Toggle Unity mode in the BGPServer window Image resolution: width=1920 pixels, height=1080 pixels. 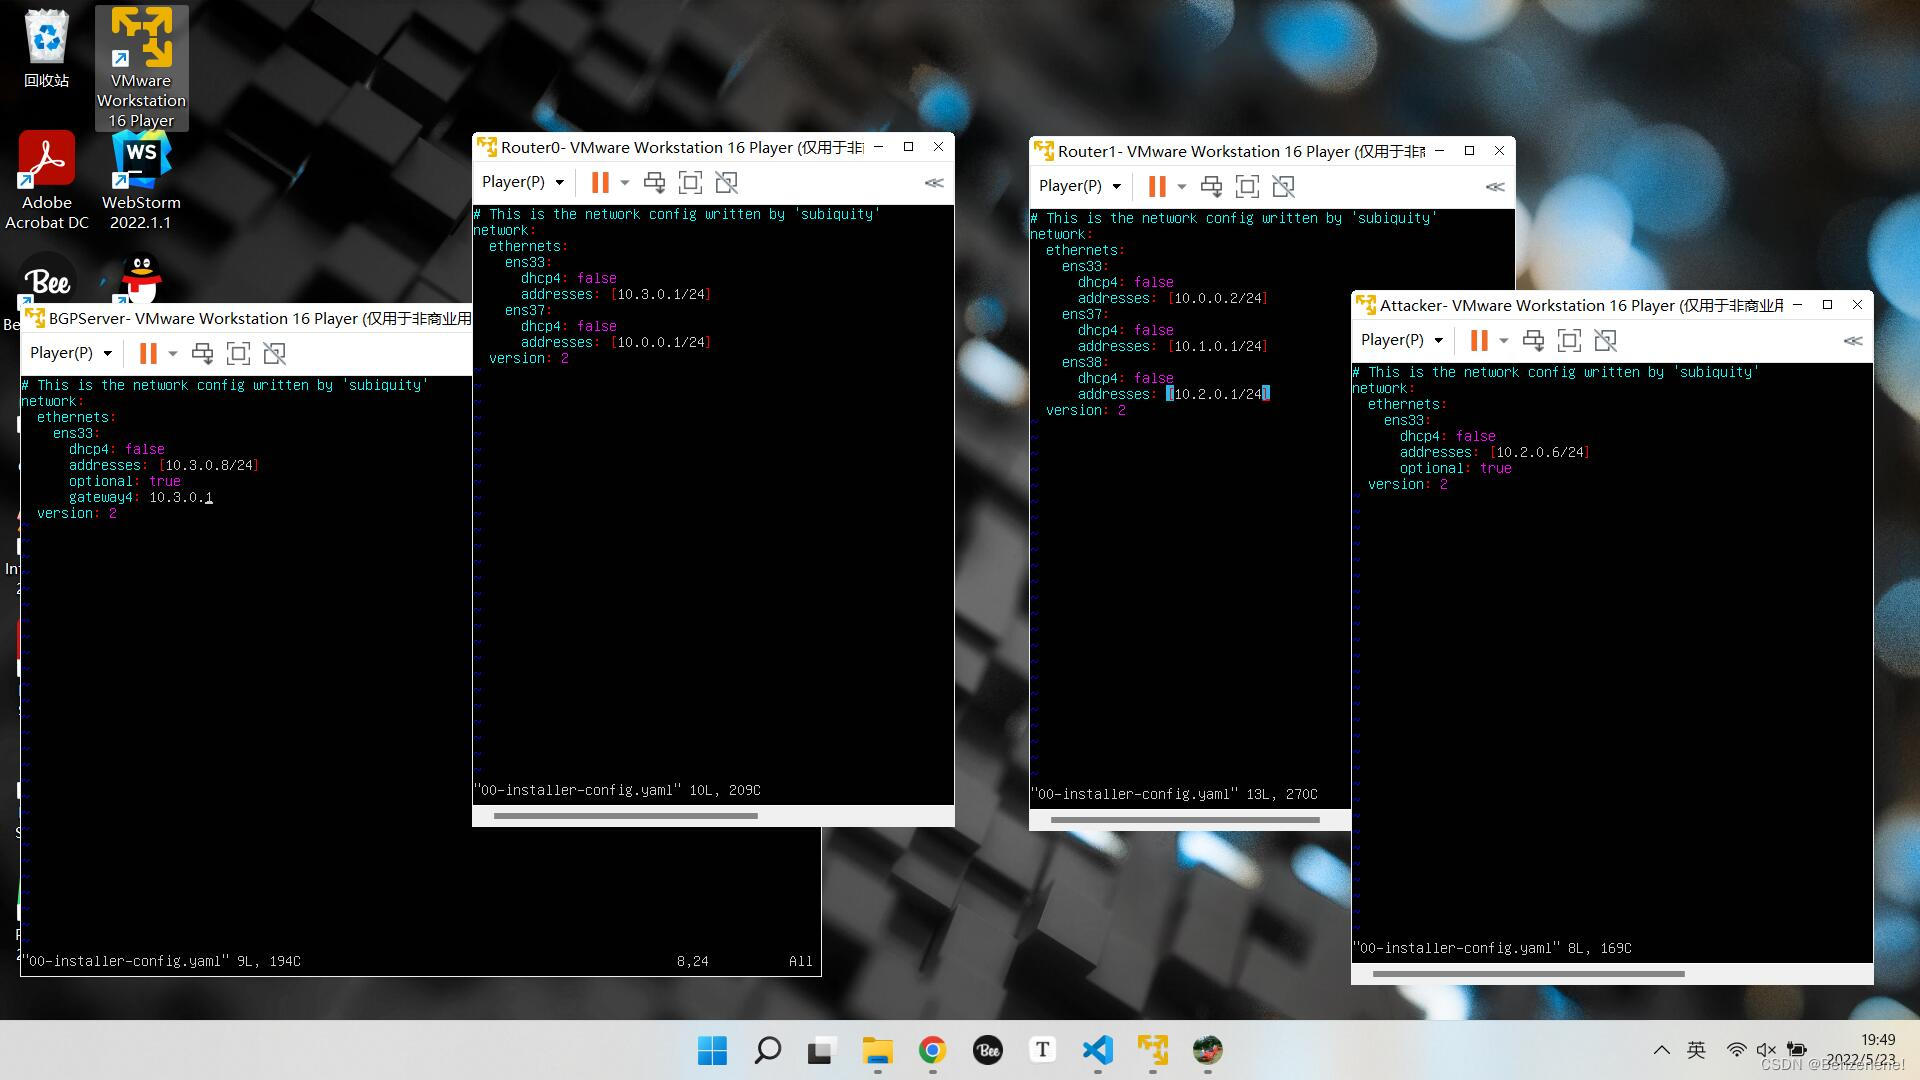(x=275, y=353)
